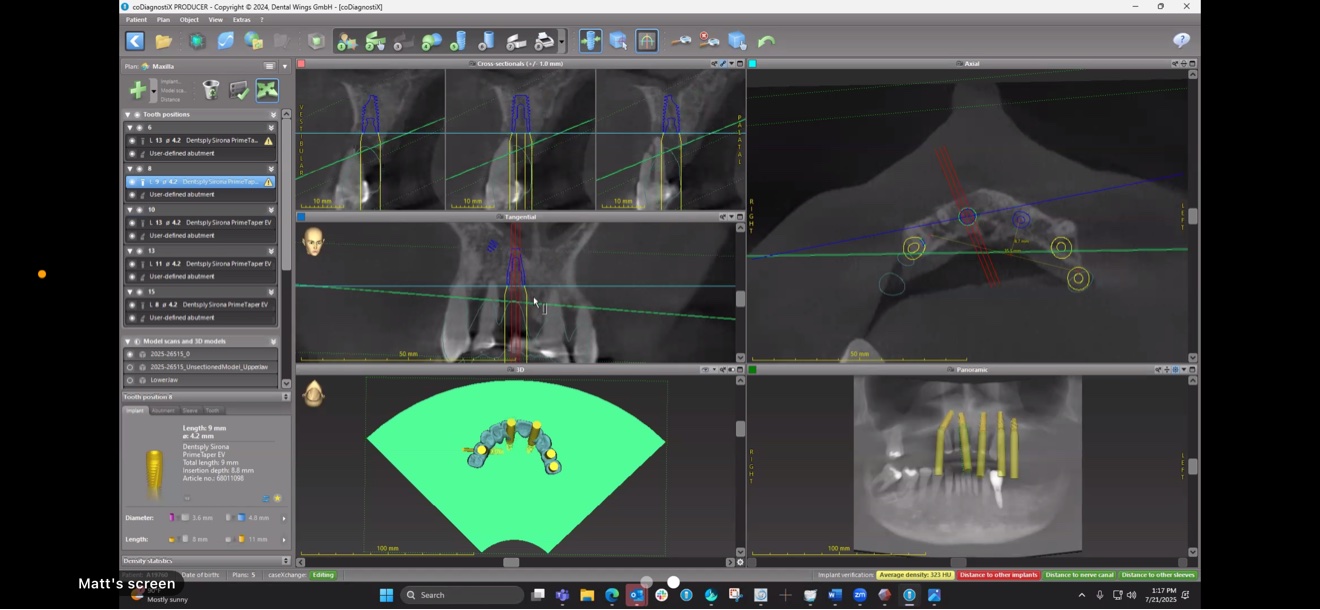Click workflow step 4 spheres icon
Screen dimensions: 1320x610
431,41
